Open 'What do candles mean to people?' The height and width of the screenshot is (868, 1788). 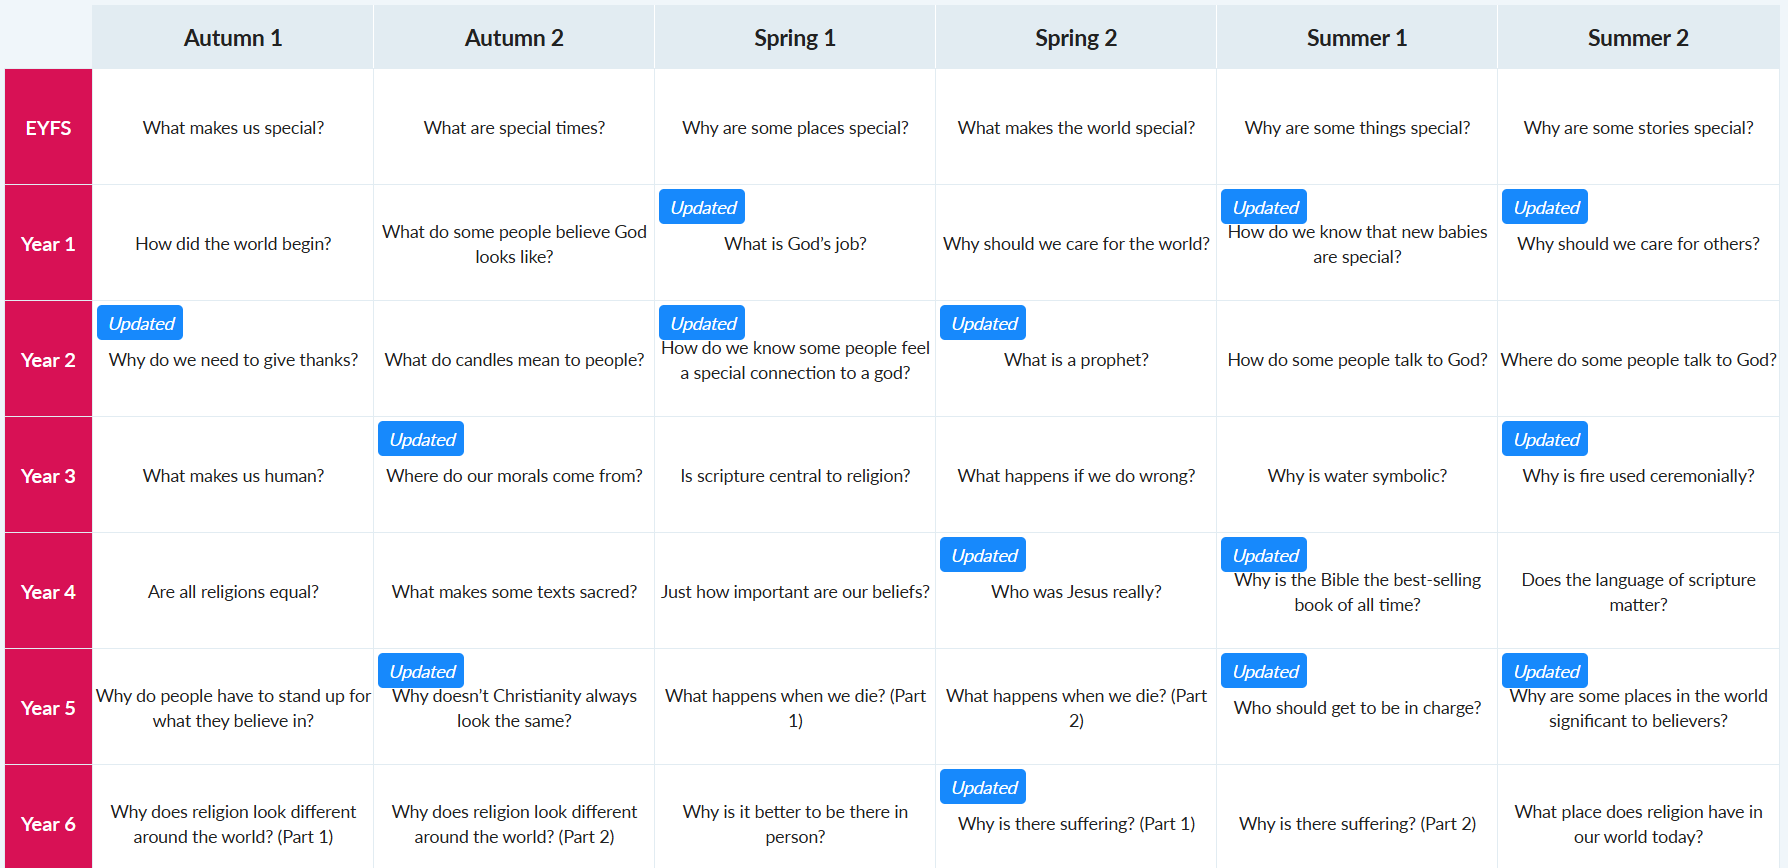pos(514,360)
